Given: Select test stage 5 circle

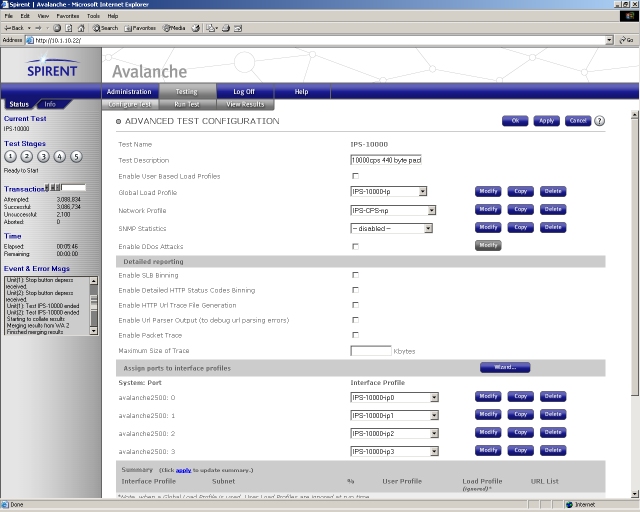Looking at the screenshot, I should (76, 156).
